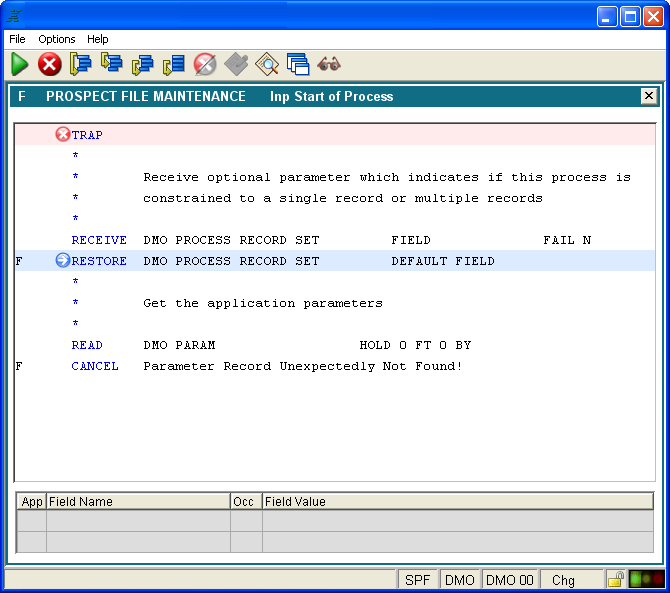
Task: Click 'HOLD 0 FT 0 BY' text
Action: (415, 345)
